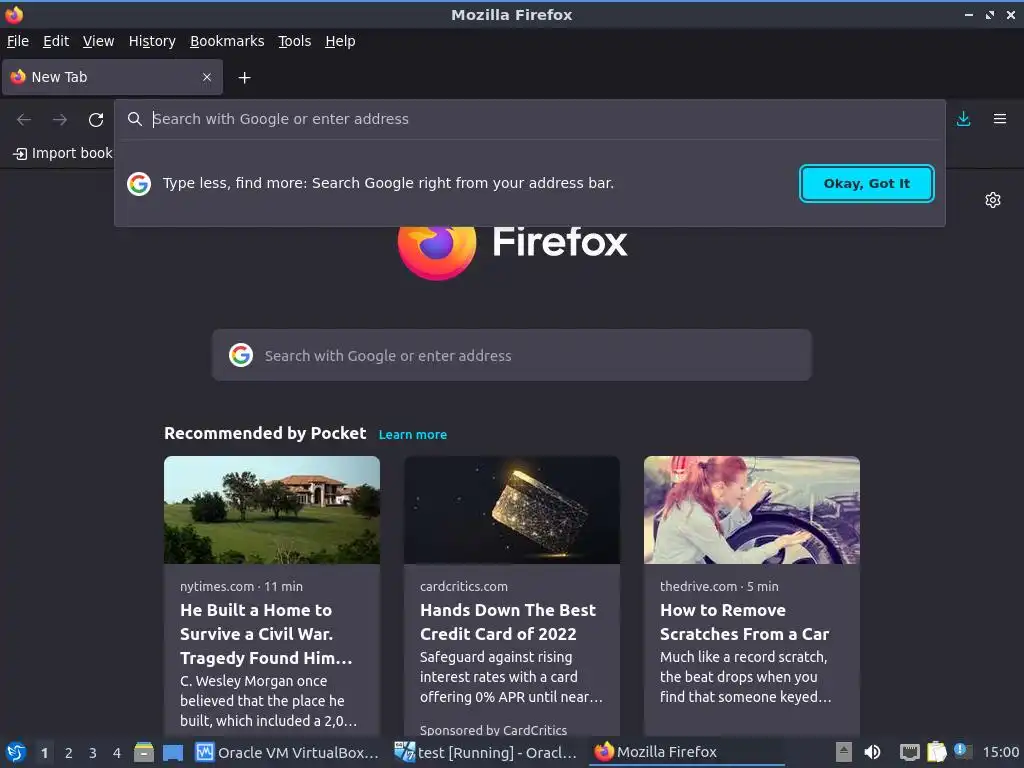Click the Okay, Got It button
This screenshot has height=768, width=1024.
(866, 184)
